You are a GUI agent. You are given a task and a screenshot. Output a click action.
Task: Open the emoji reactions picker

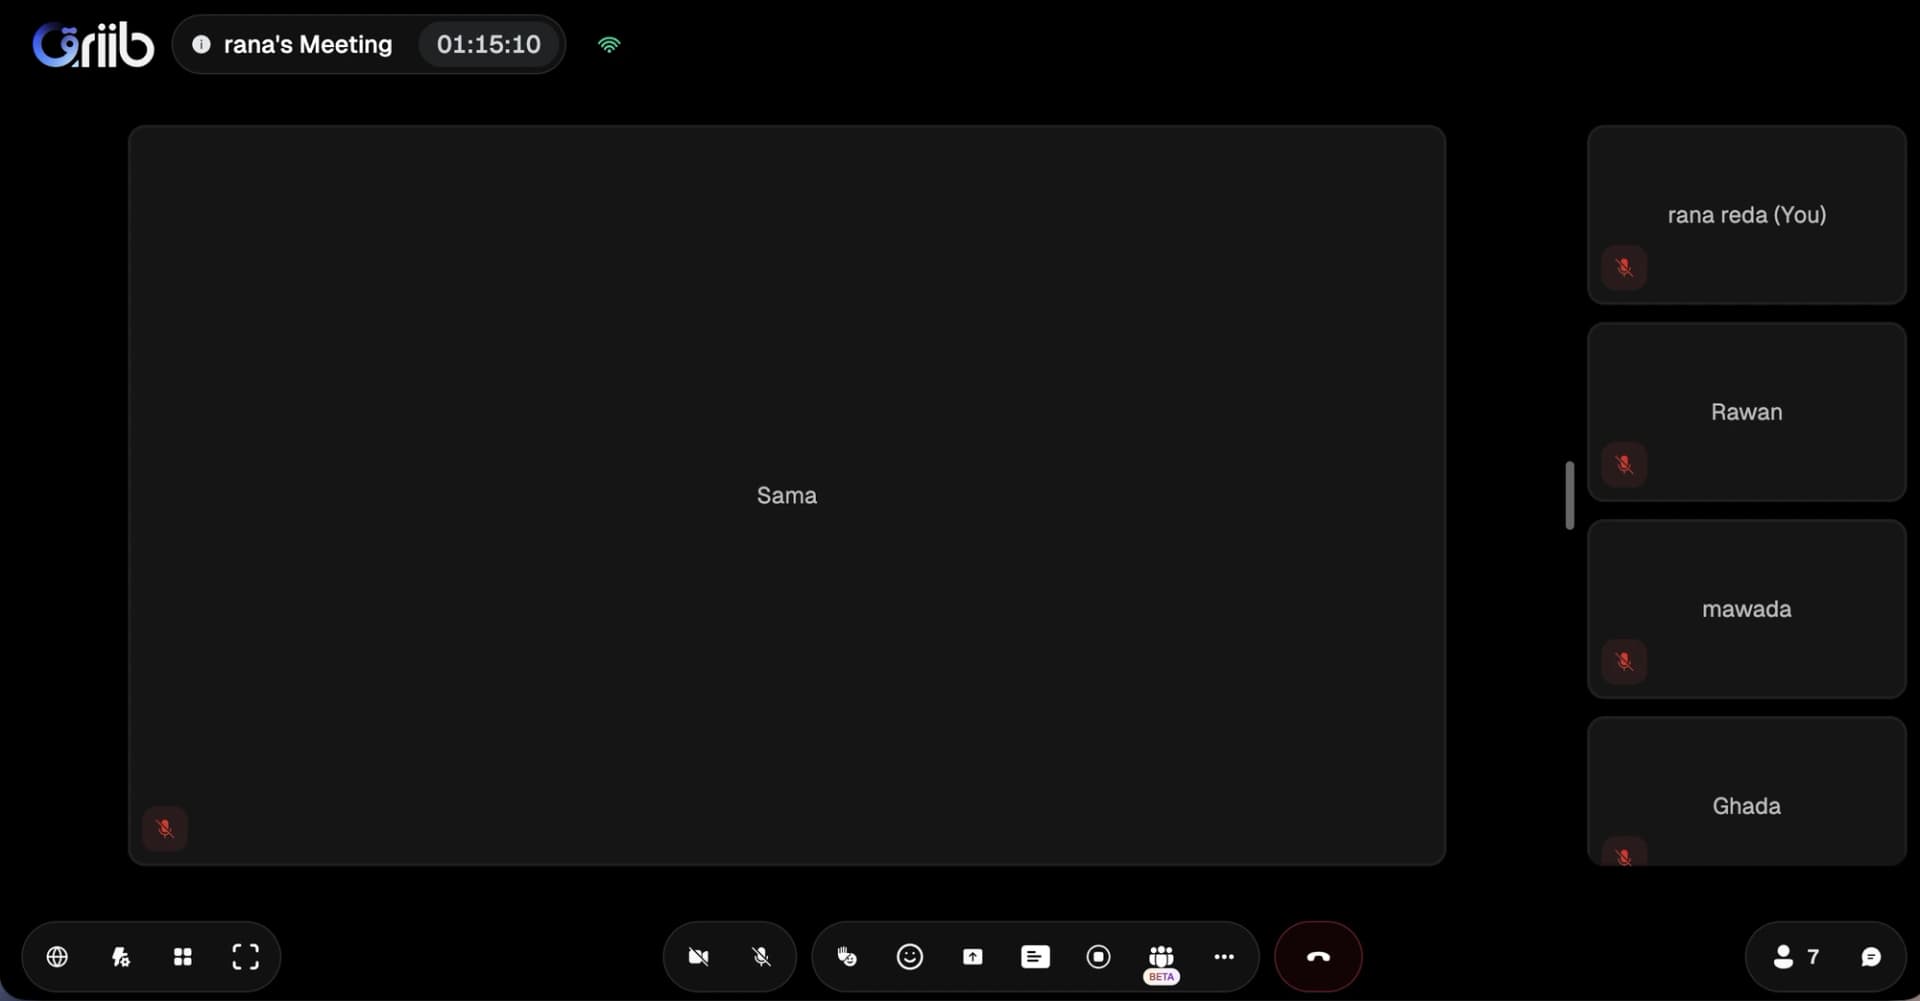click(x=909, y=957)
